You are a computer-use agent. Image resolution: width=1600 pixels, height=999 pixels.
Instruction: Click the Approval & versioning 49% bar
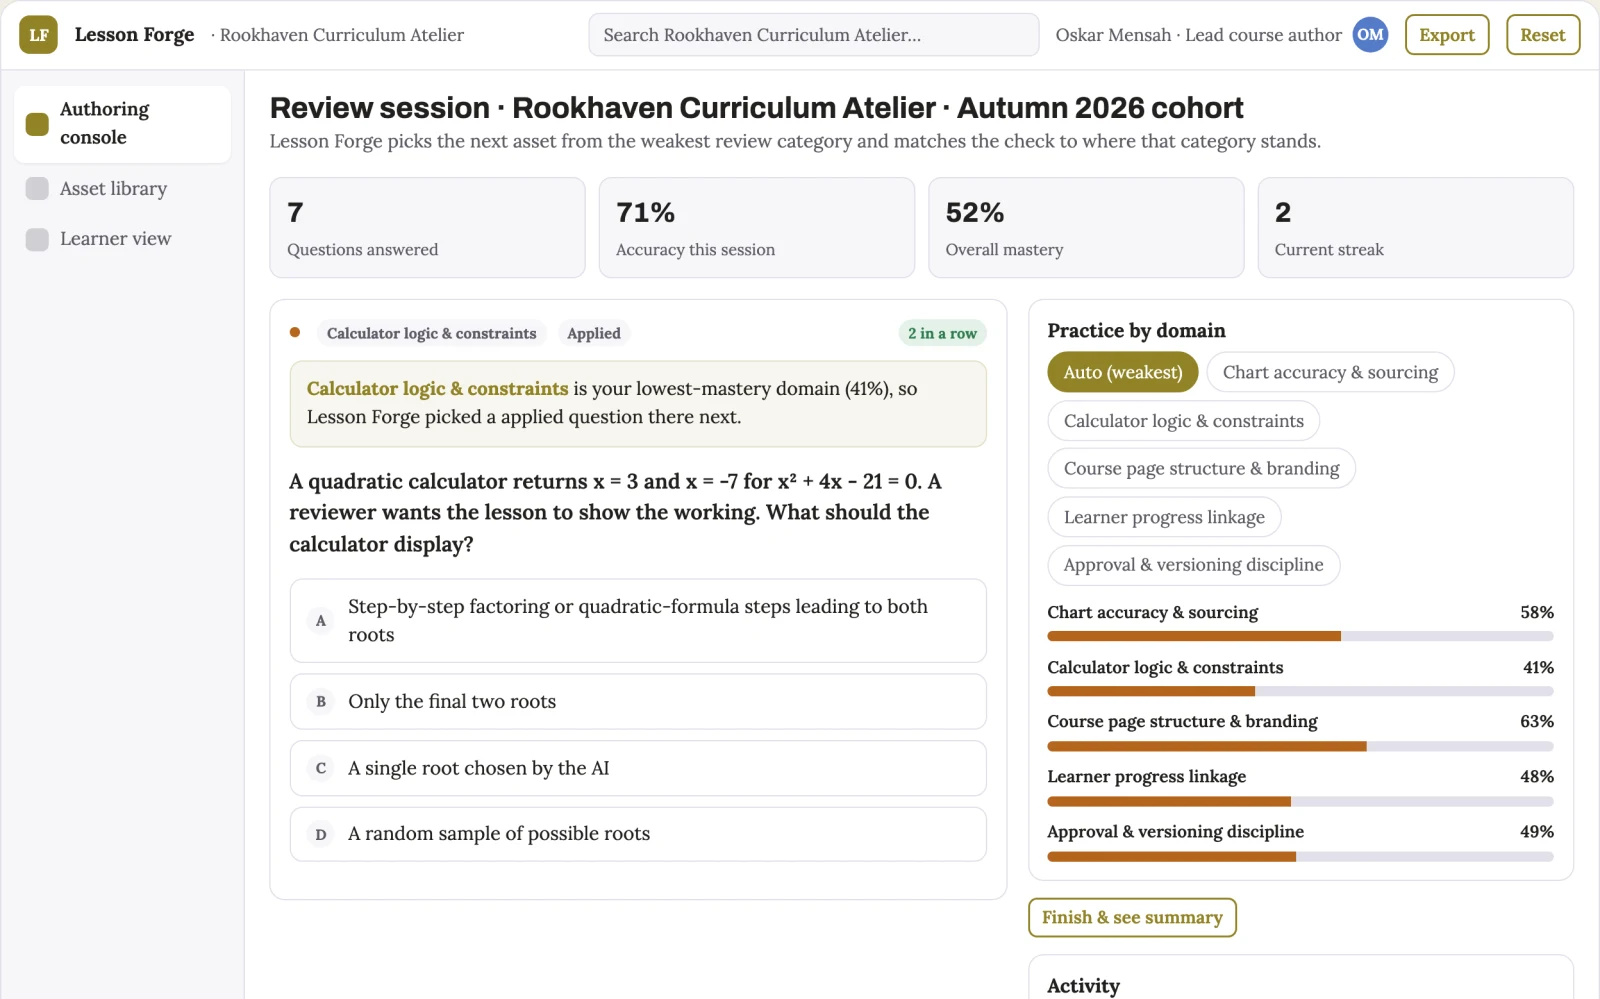[x=1300, y=856]
